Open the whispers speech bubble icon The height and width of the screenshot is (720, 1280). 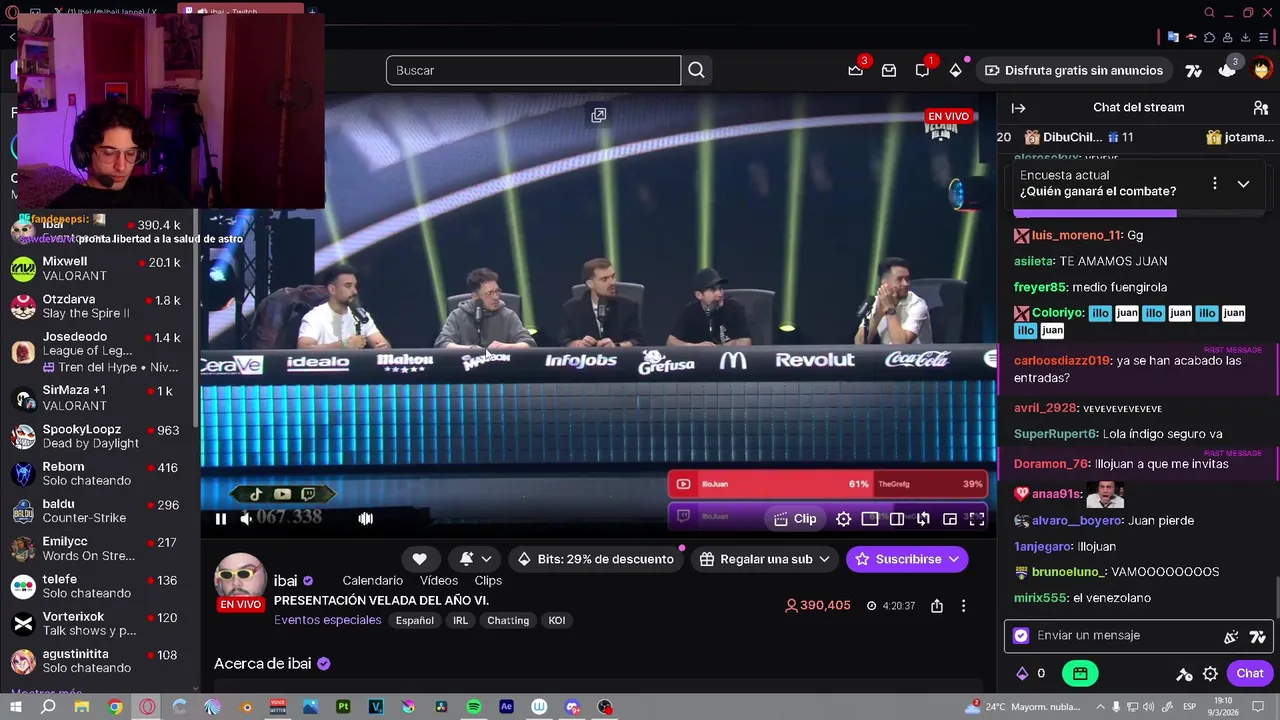point(922,70)
